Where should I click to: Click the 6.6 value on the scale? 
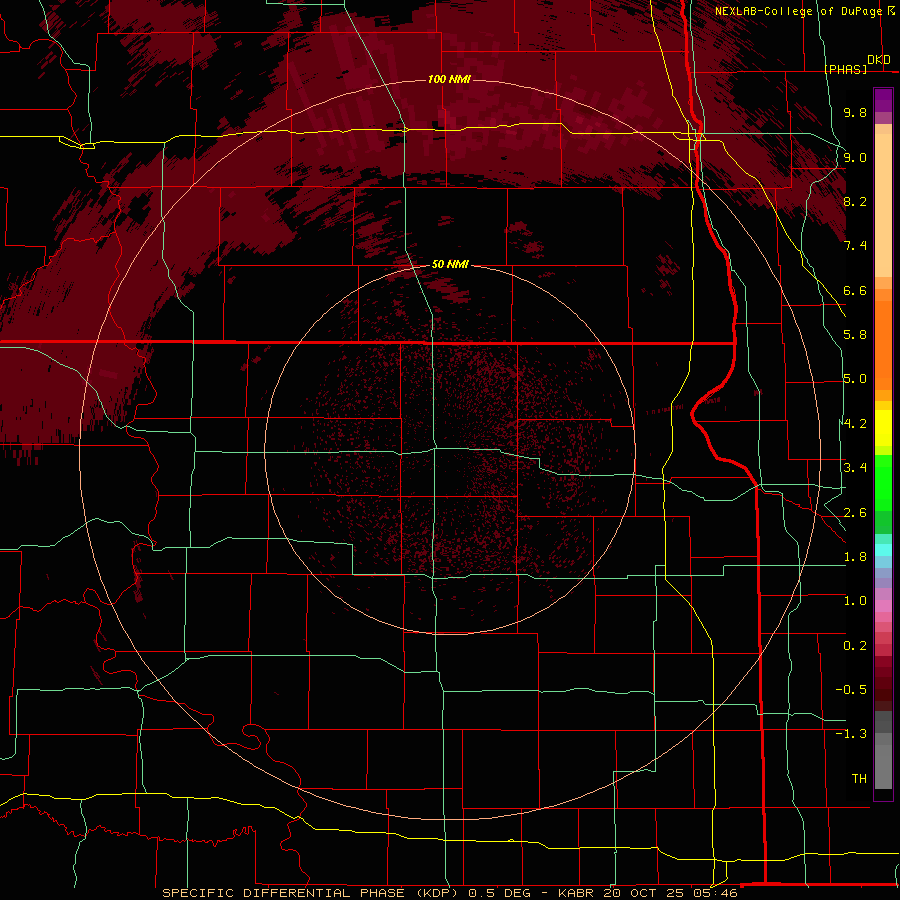click(855, 290)
